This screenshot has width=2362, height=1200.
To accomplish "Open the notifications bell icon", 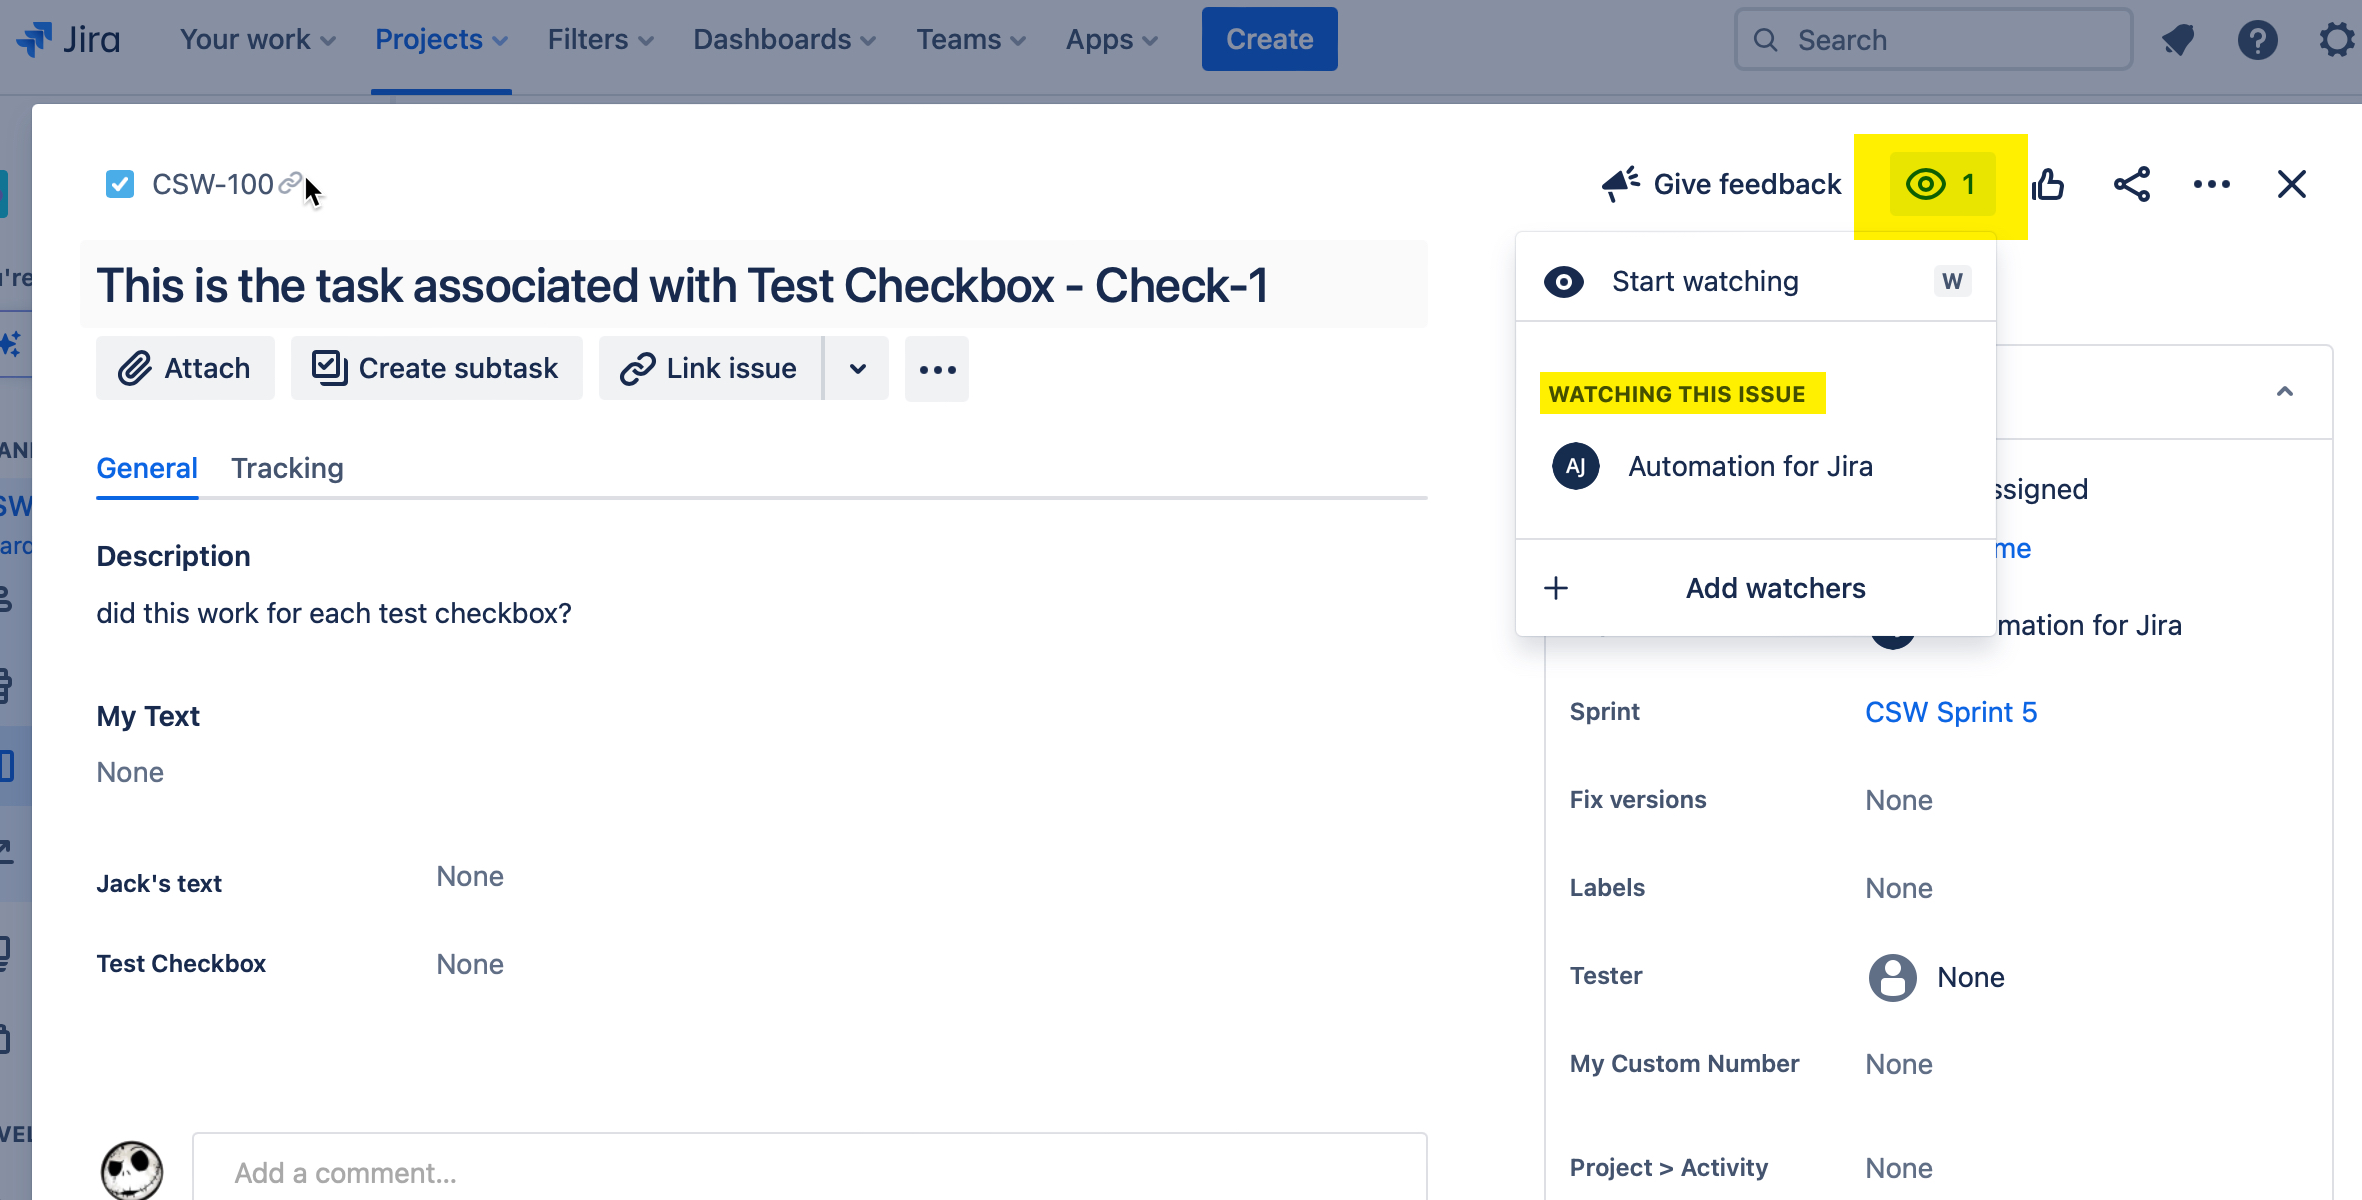I will click(x=2177, y=40).
